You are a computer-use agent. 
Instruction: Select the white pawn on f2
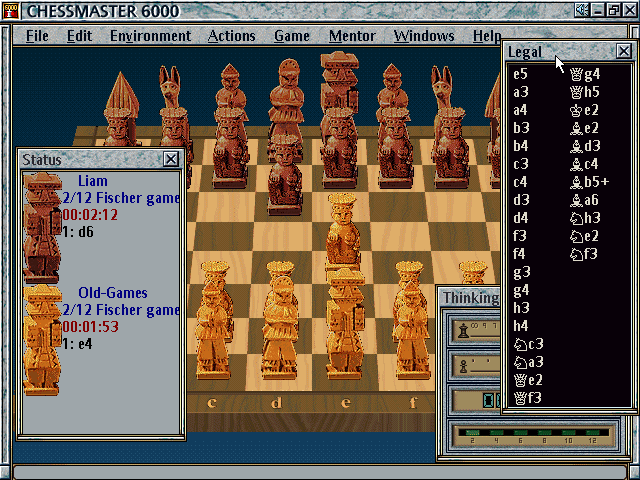[x=409, y=271]
